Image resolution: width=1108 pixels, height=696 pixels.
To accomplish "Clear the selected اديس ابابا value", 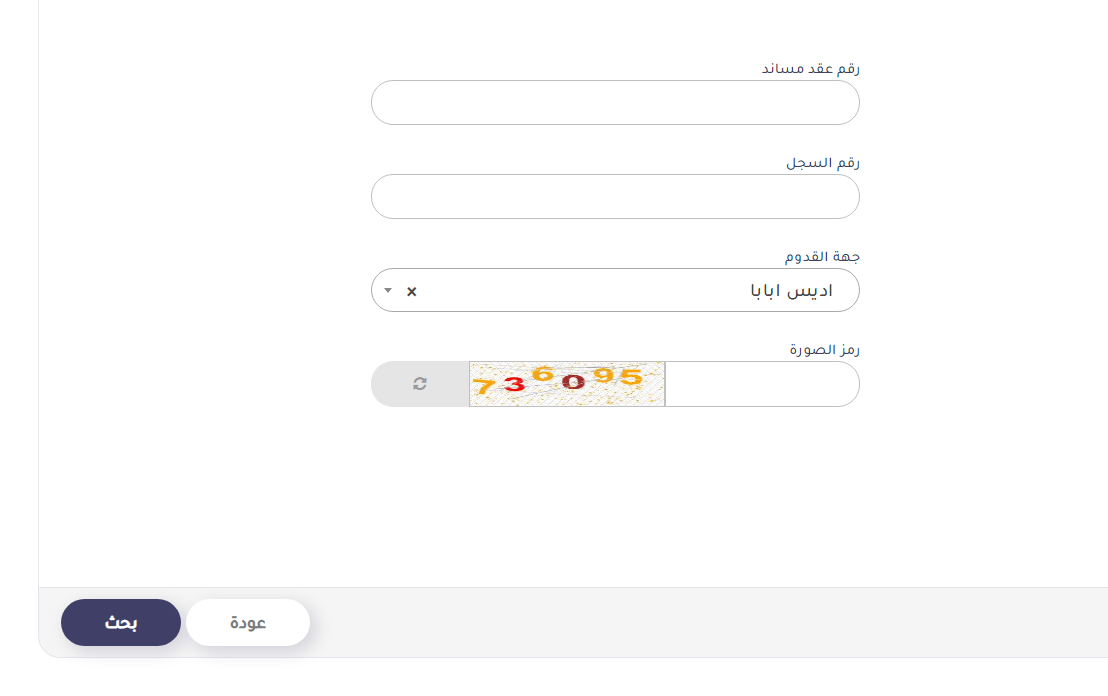I will pyautogui.click(x=412, y=291).
